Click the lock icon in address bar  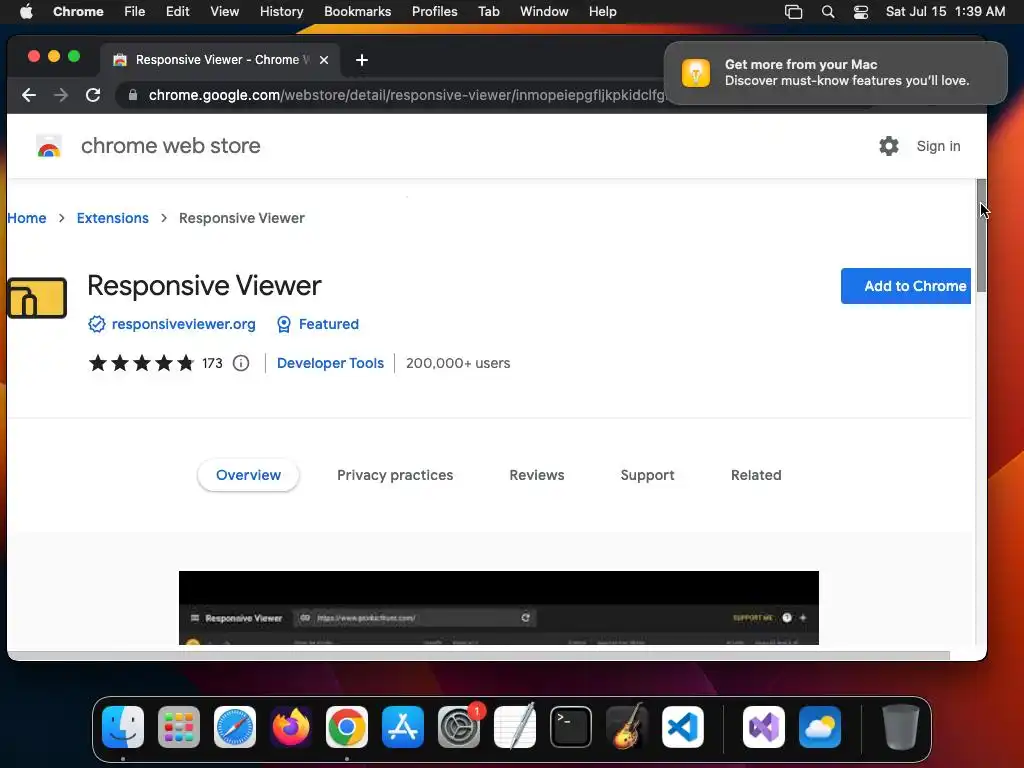[x=133, y=95]
